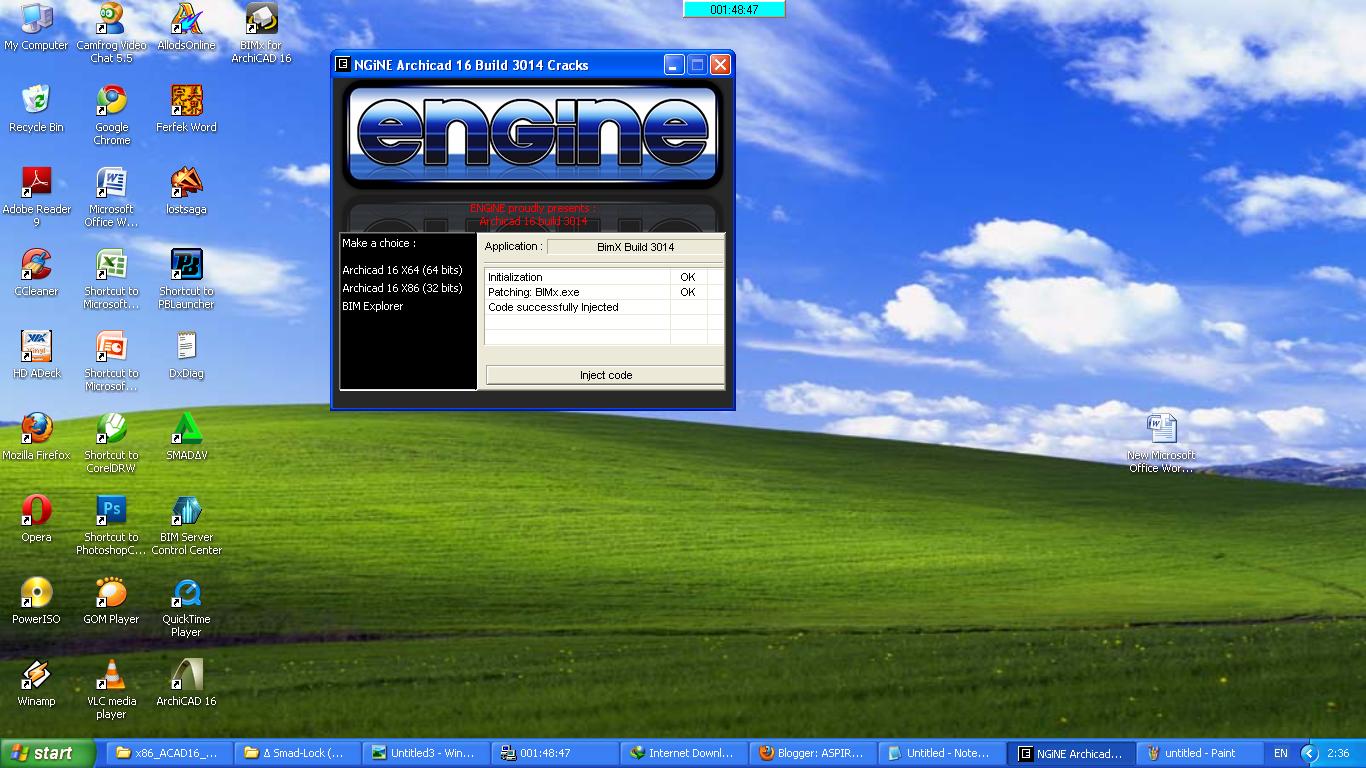Open the Recycle Bin icon
The height and width of the screenshot is (768, 1366).
[36, 109]
